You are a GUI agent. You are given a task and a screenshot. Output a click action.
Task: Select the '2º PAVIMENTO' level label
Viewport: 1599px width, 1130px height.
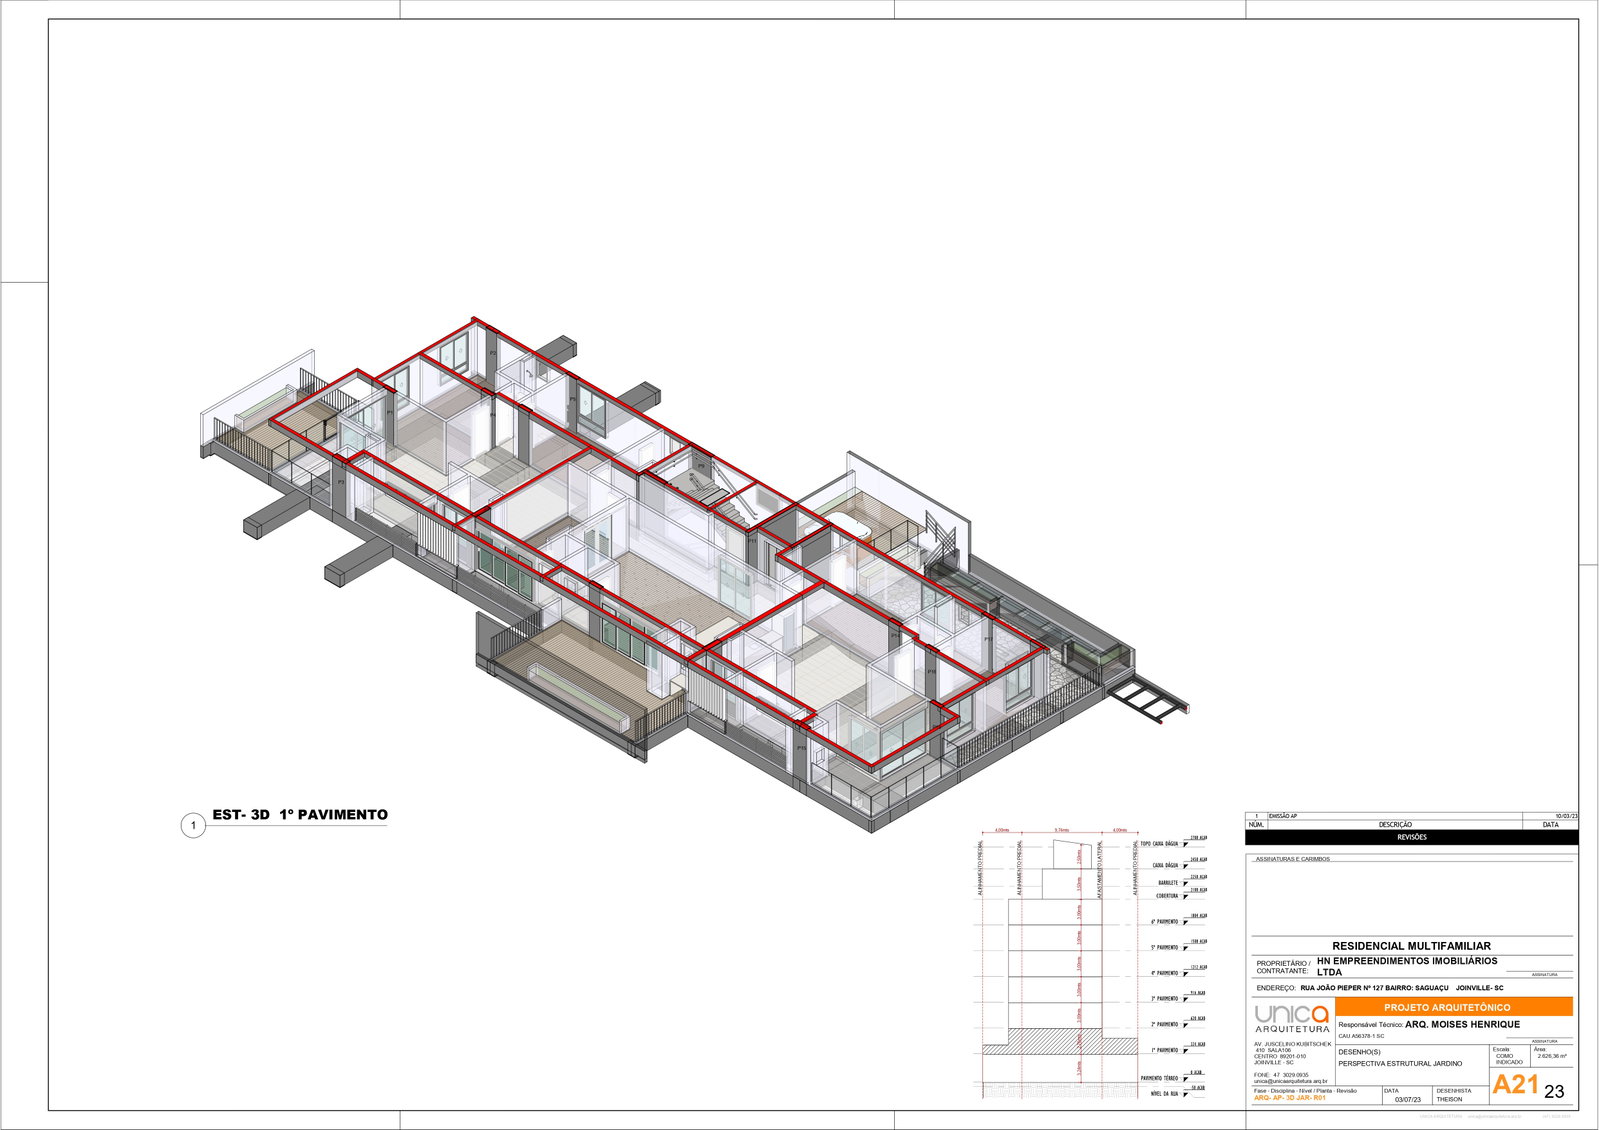click(x=1164, y=1025)
